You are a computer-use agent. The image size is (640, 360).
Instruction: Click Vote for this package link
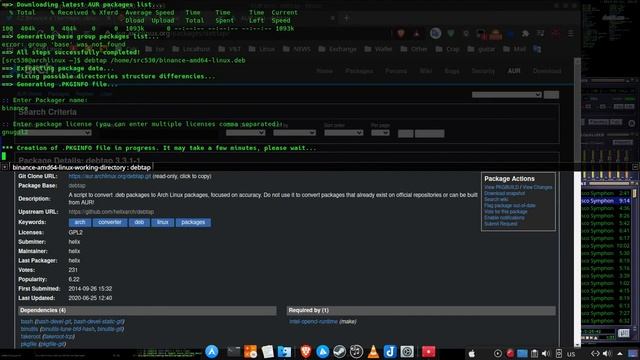[x=506, y=212]
